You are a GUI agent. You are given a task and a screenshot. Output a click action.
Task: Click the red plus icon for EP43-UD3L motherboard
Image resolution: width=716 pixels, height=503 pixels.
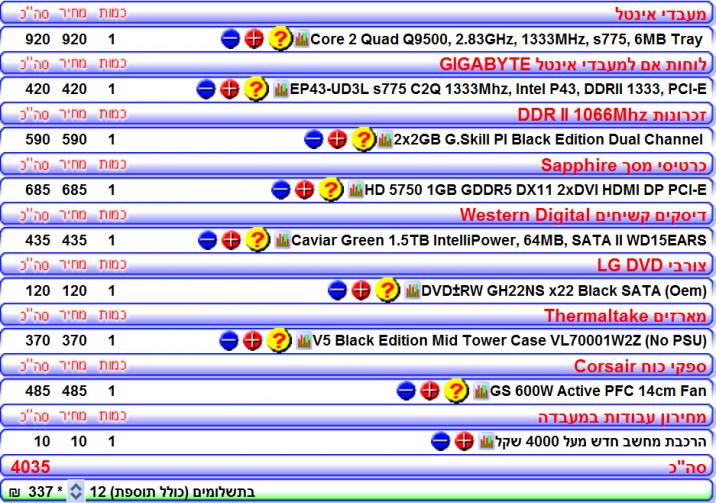point(230,89)
